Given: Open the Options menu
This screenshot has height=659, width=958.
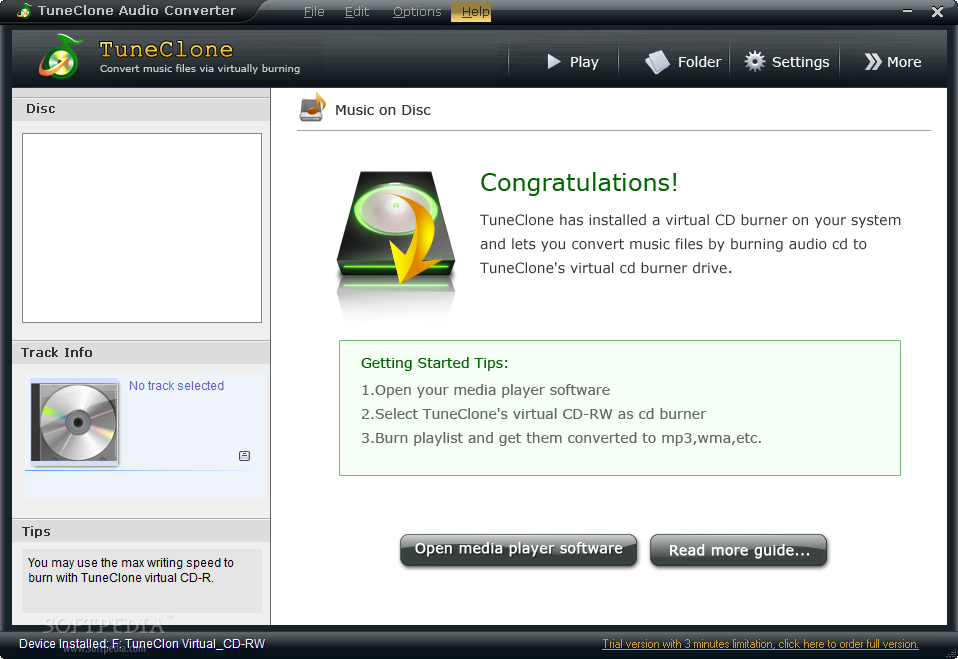Looking at the screenshot, I should click(417, 12).
